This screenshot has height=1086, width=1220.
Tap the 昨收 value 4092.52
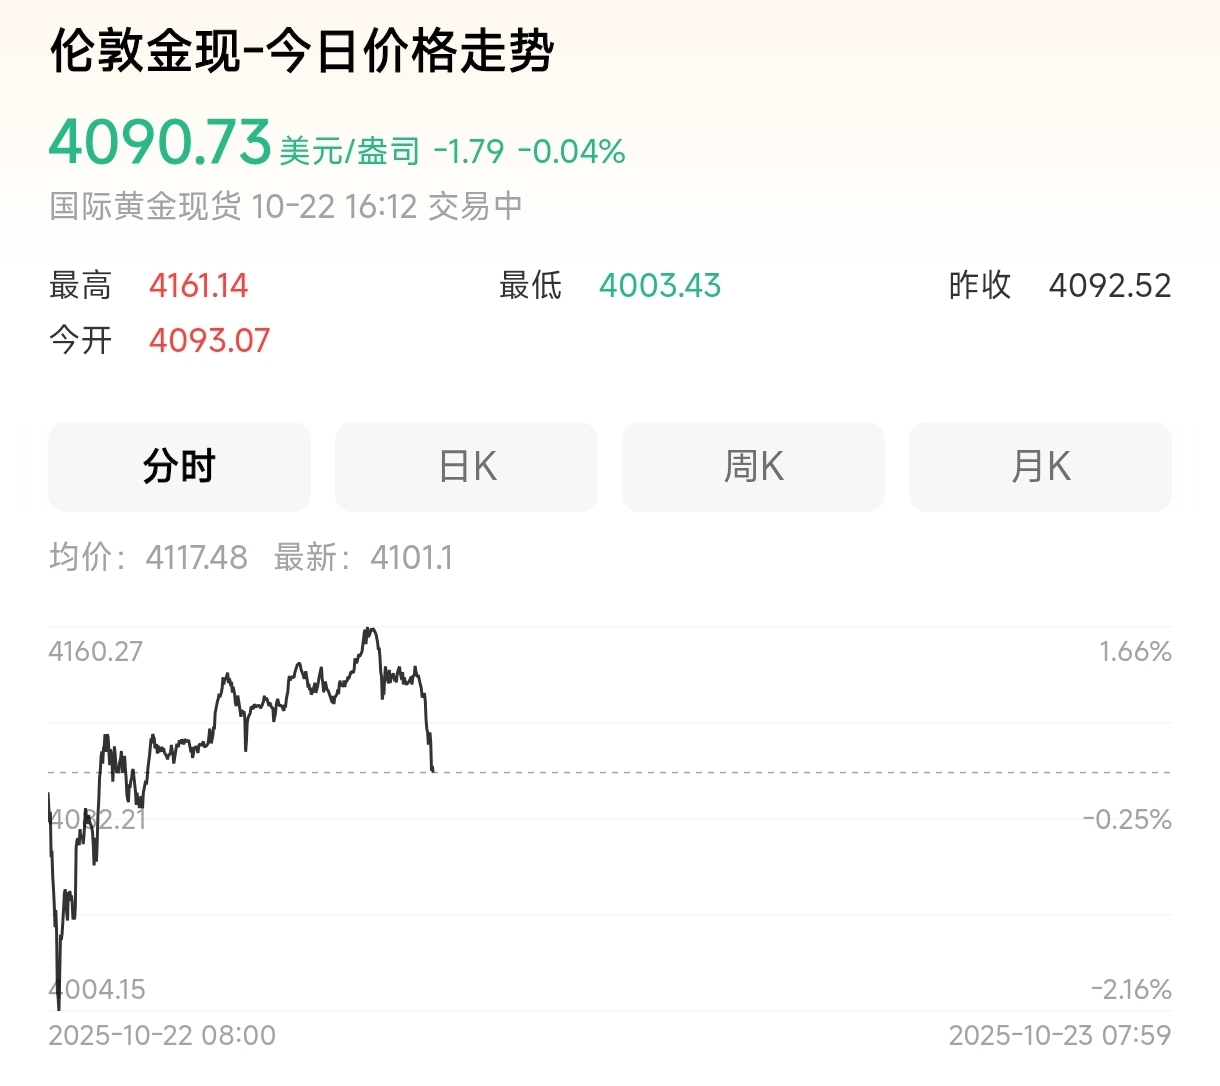(1109, 286)
